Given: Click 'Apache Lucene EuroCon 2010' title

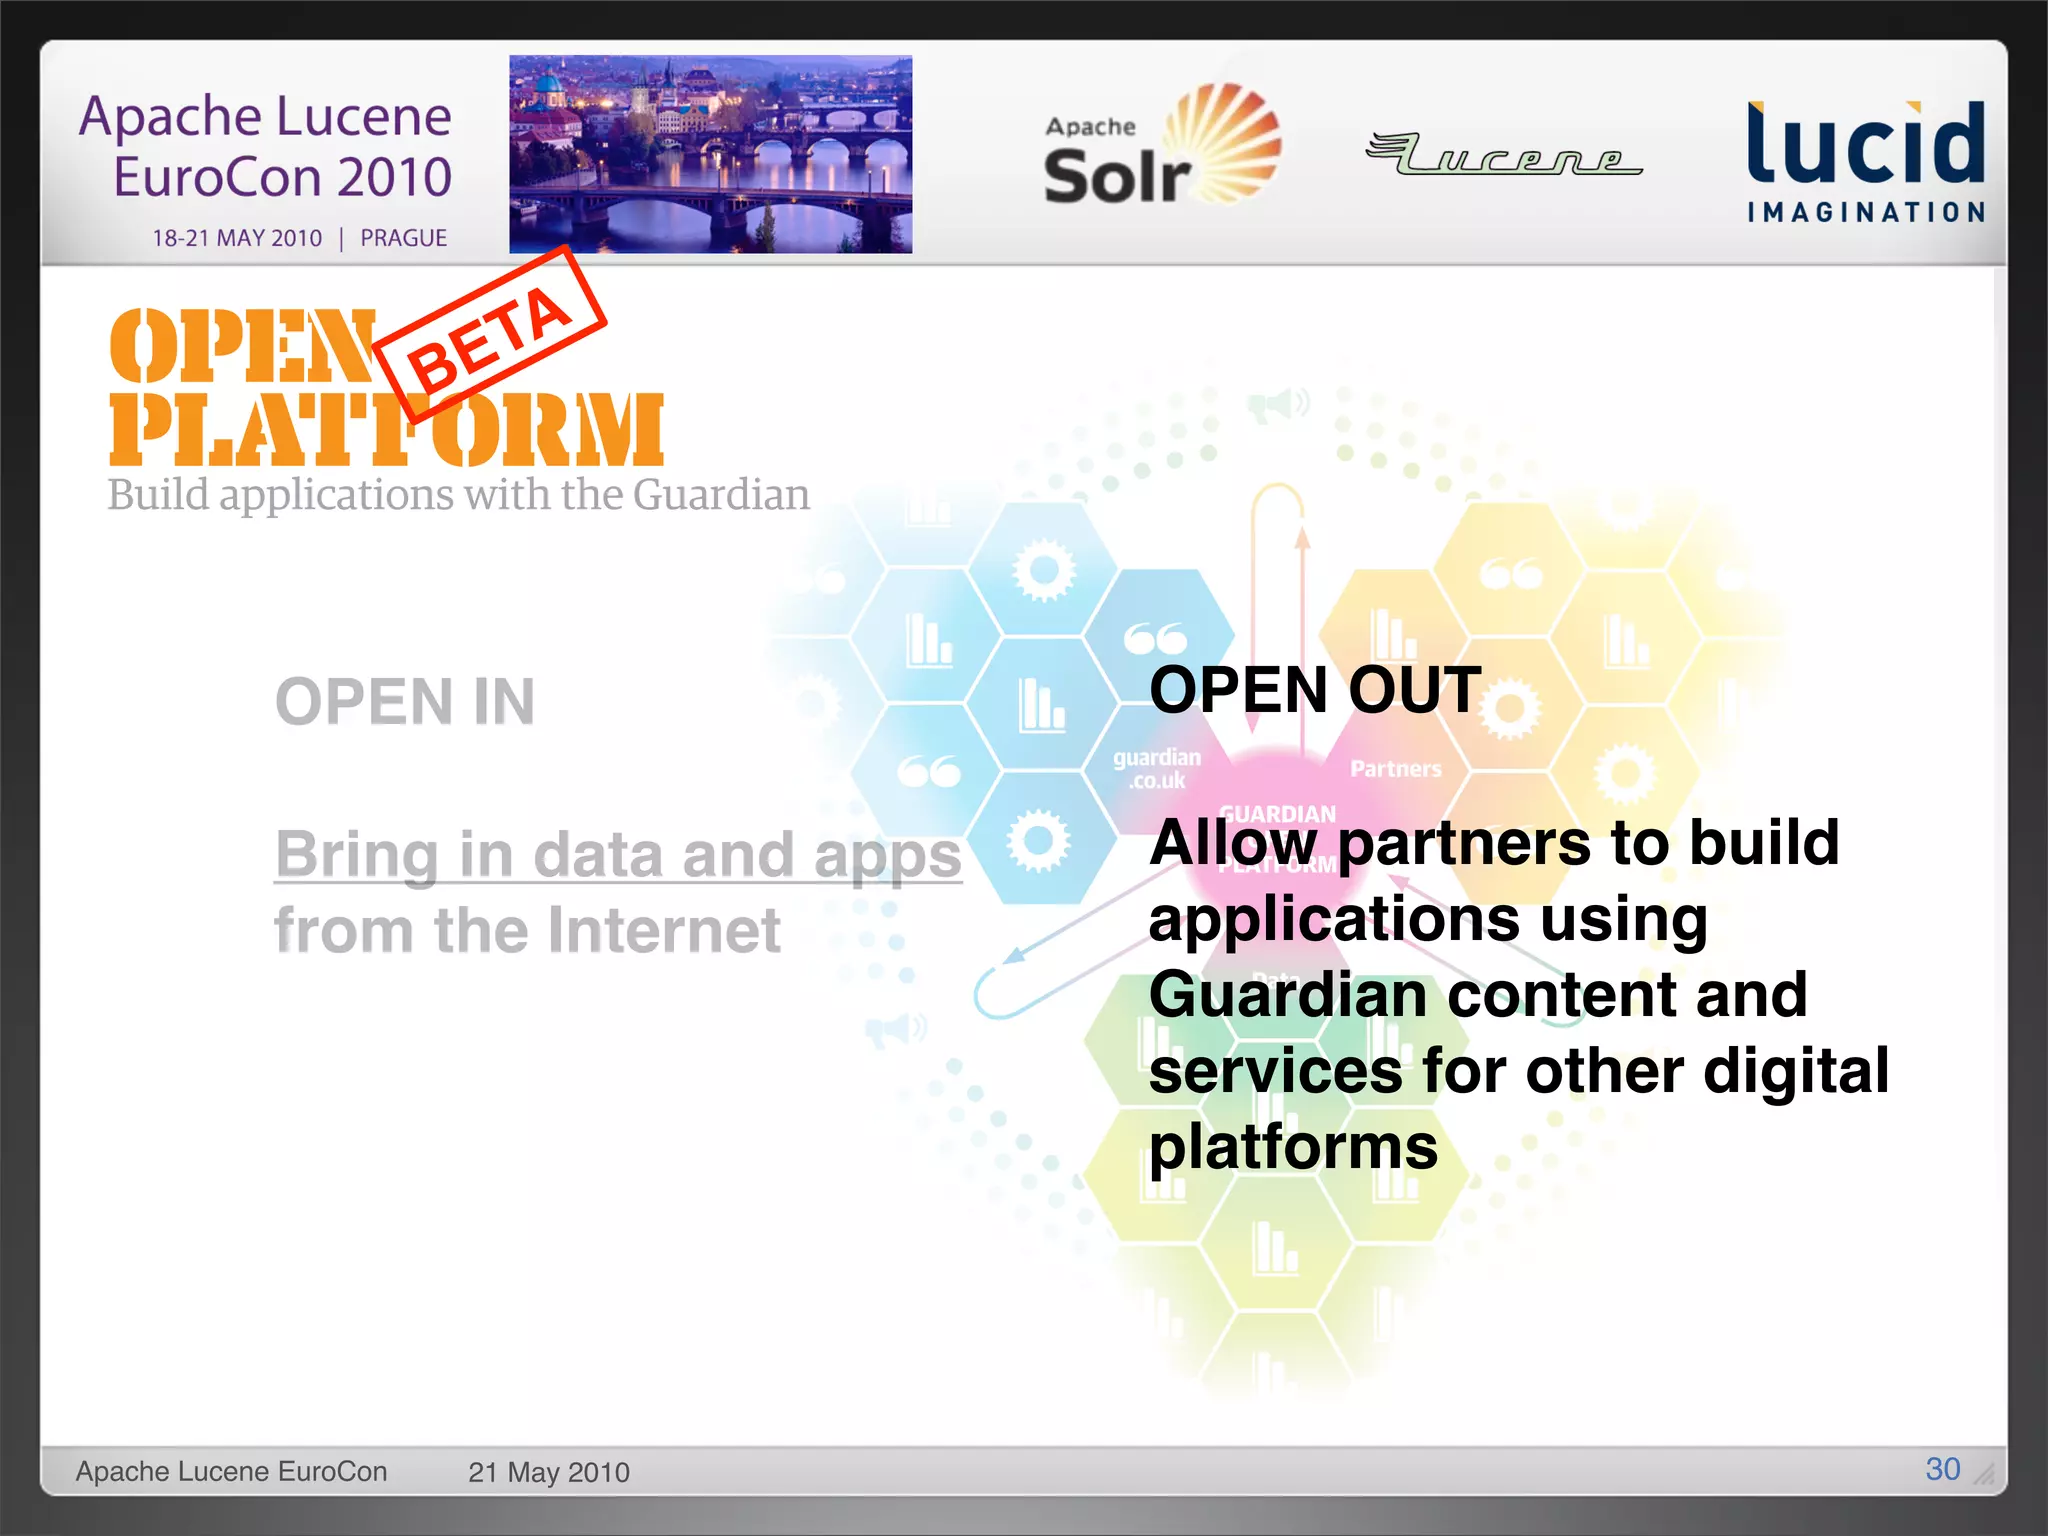Looking at the screenshot, I should coord(266,146).
